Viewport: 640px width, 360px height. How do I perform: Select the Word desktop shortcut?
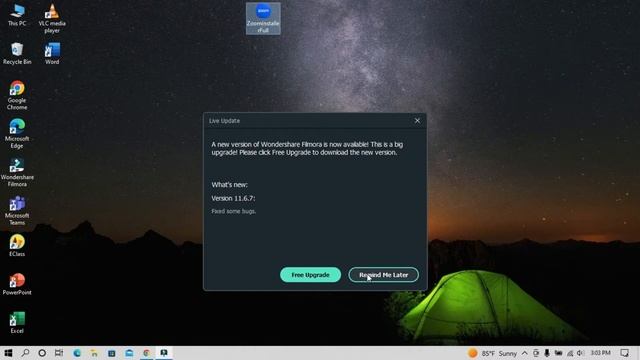pos(52,53)
